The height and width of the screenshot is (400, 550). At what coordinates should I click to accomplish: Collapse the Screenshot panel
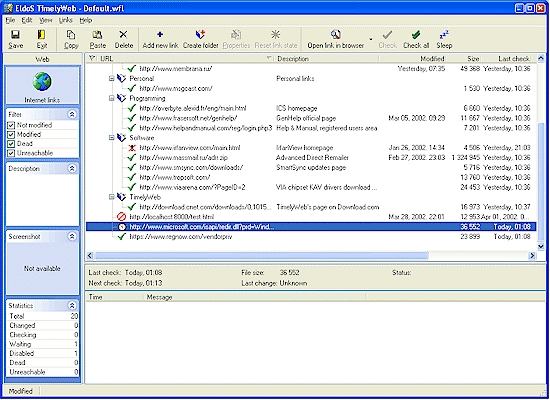point(72,236)
